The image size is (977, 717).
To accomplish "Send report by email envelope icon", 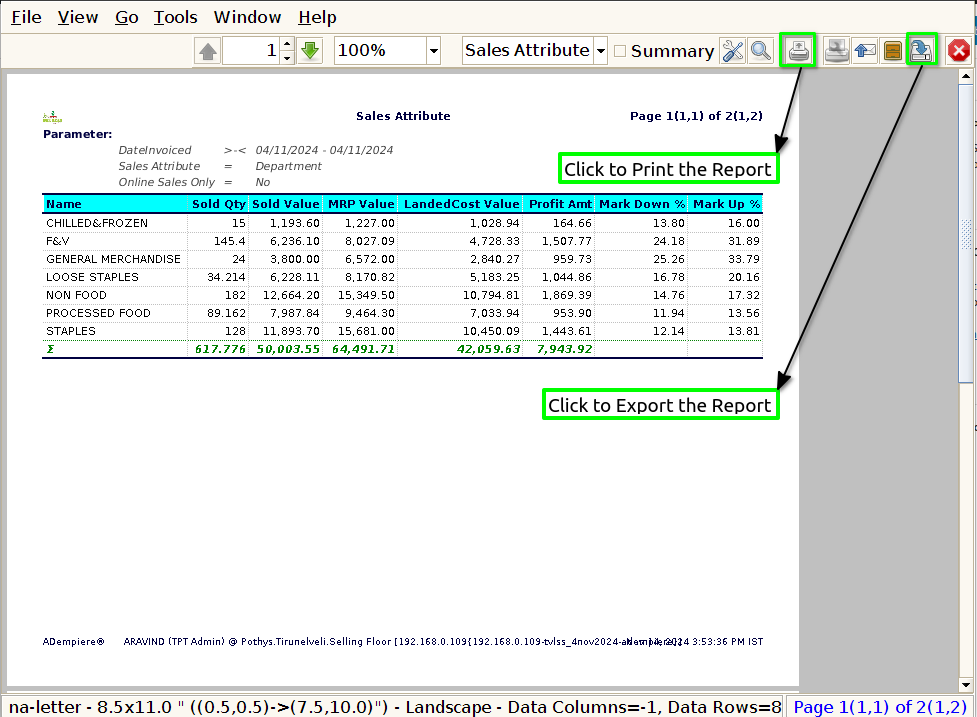I will [x=865, y=51].
